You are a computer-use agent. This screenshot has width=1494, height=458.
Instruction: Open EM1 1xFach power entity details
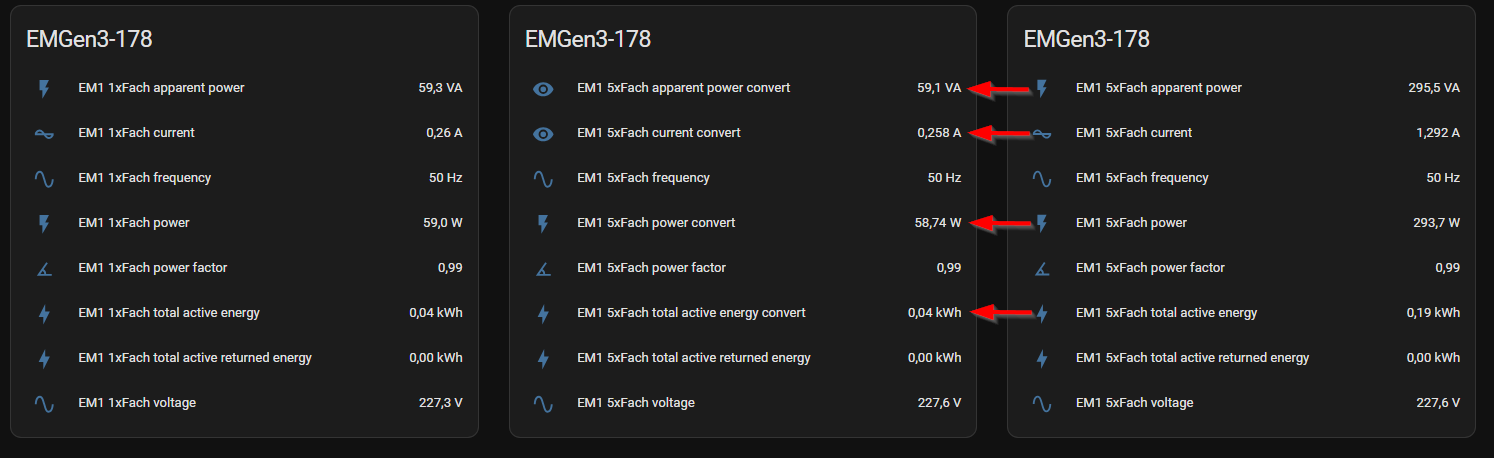[x=245, y=223]
